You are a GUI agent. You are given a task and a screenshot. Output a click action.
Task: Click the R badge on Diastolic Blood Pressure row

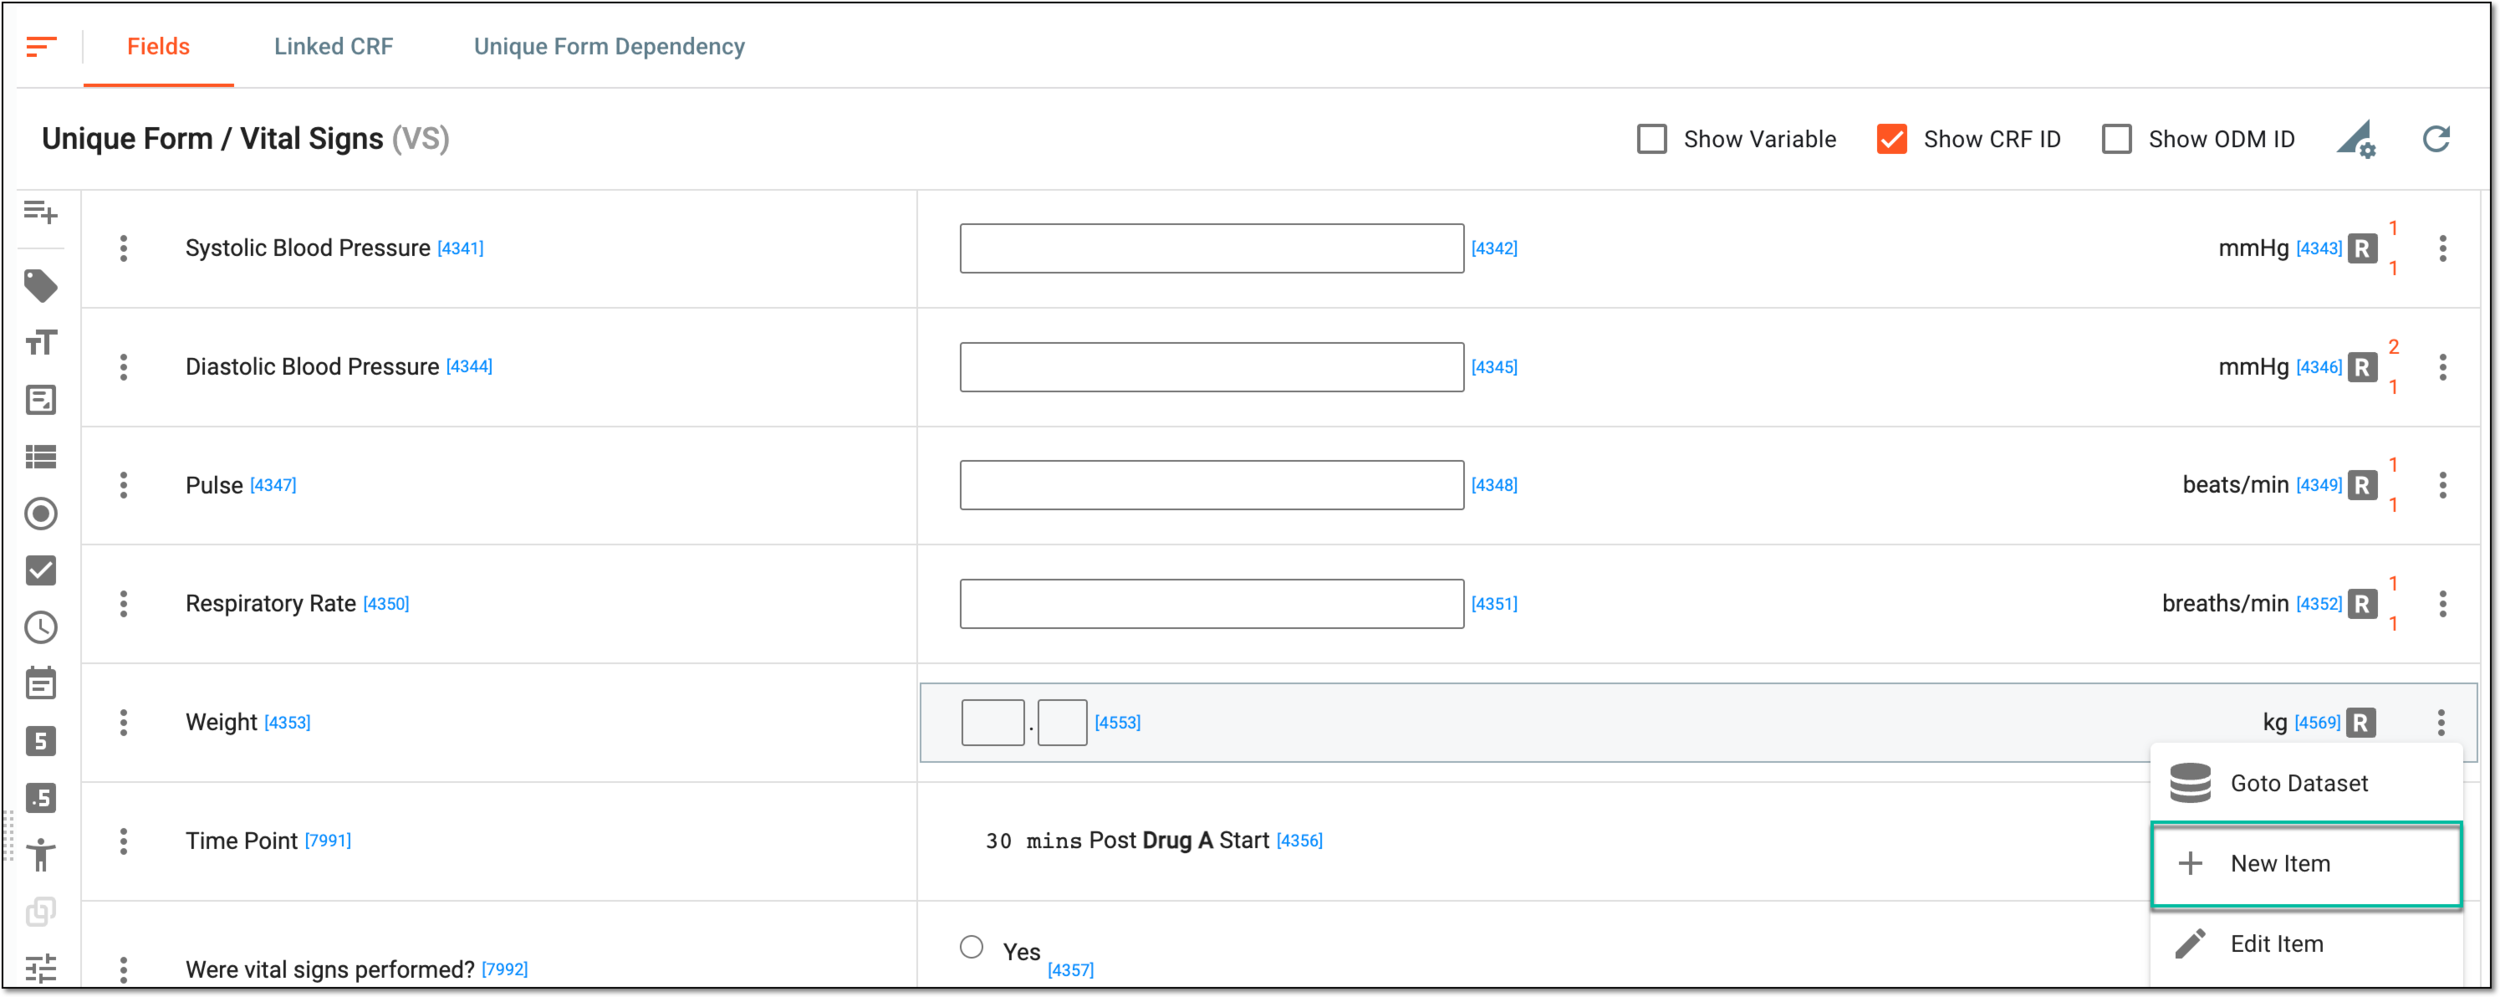[x=2363, y=367]
